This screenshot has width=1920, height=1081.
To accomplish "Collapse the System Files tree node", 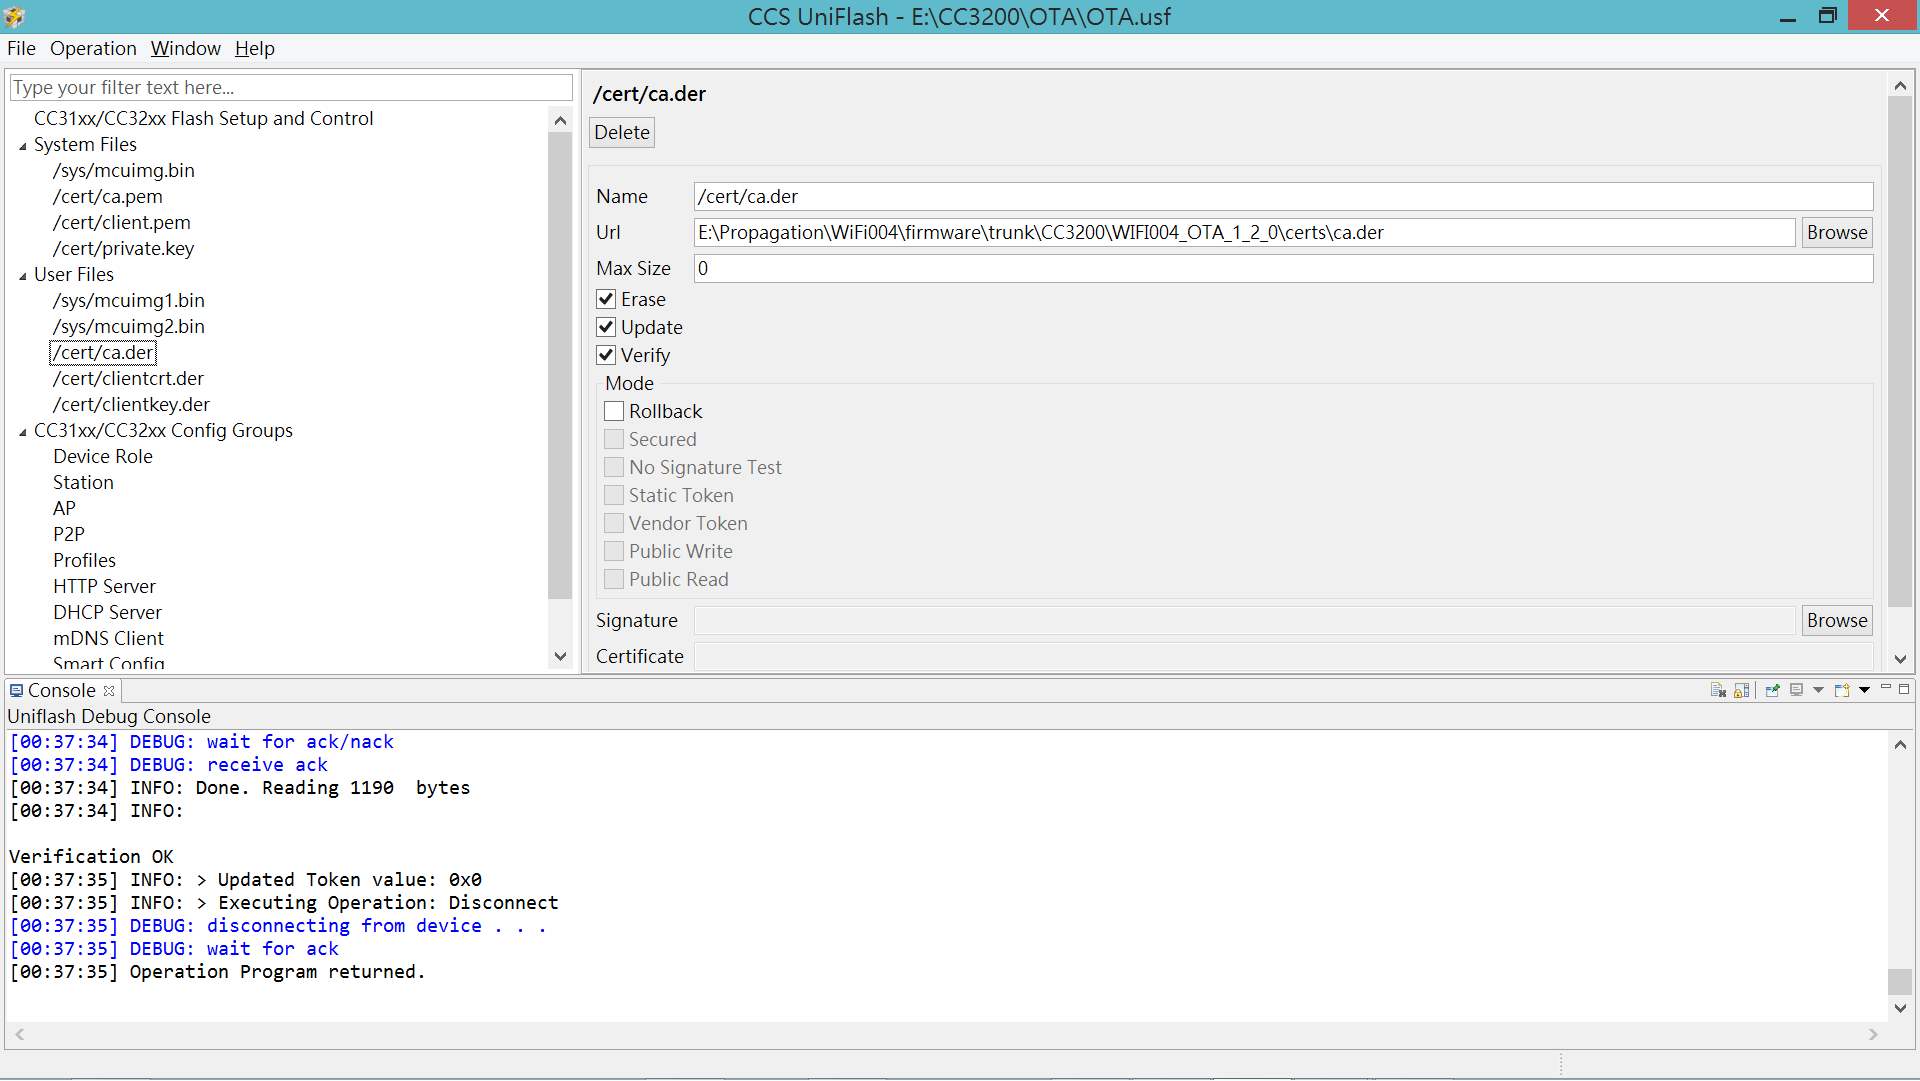I will [23, 146].
